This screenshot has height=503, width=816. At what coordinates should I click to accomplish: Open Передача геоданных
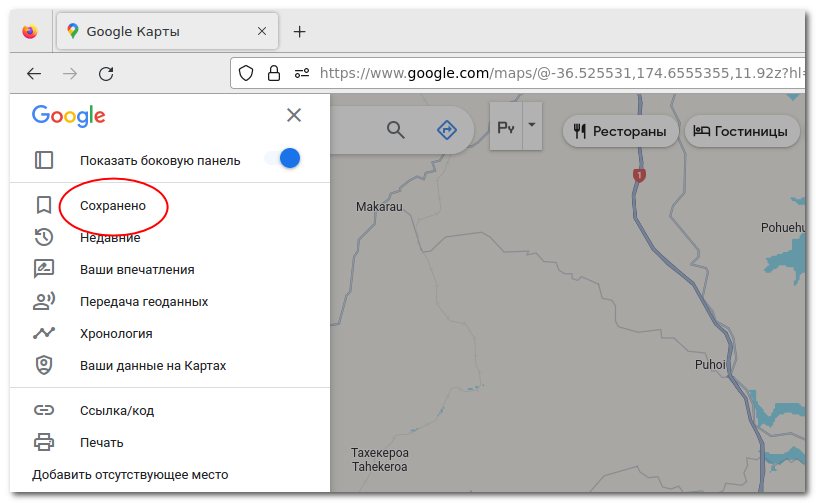(x=144, y=302)
